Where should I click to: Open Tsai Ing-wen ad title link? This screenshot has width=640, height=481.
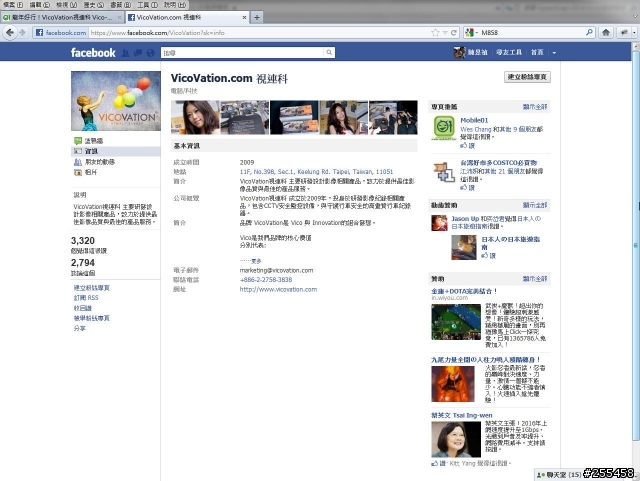pos(462,415)
